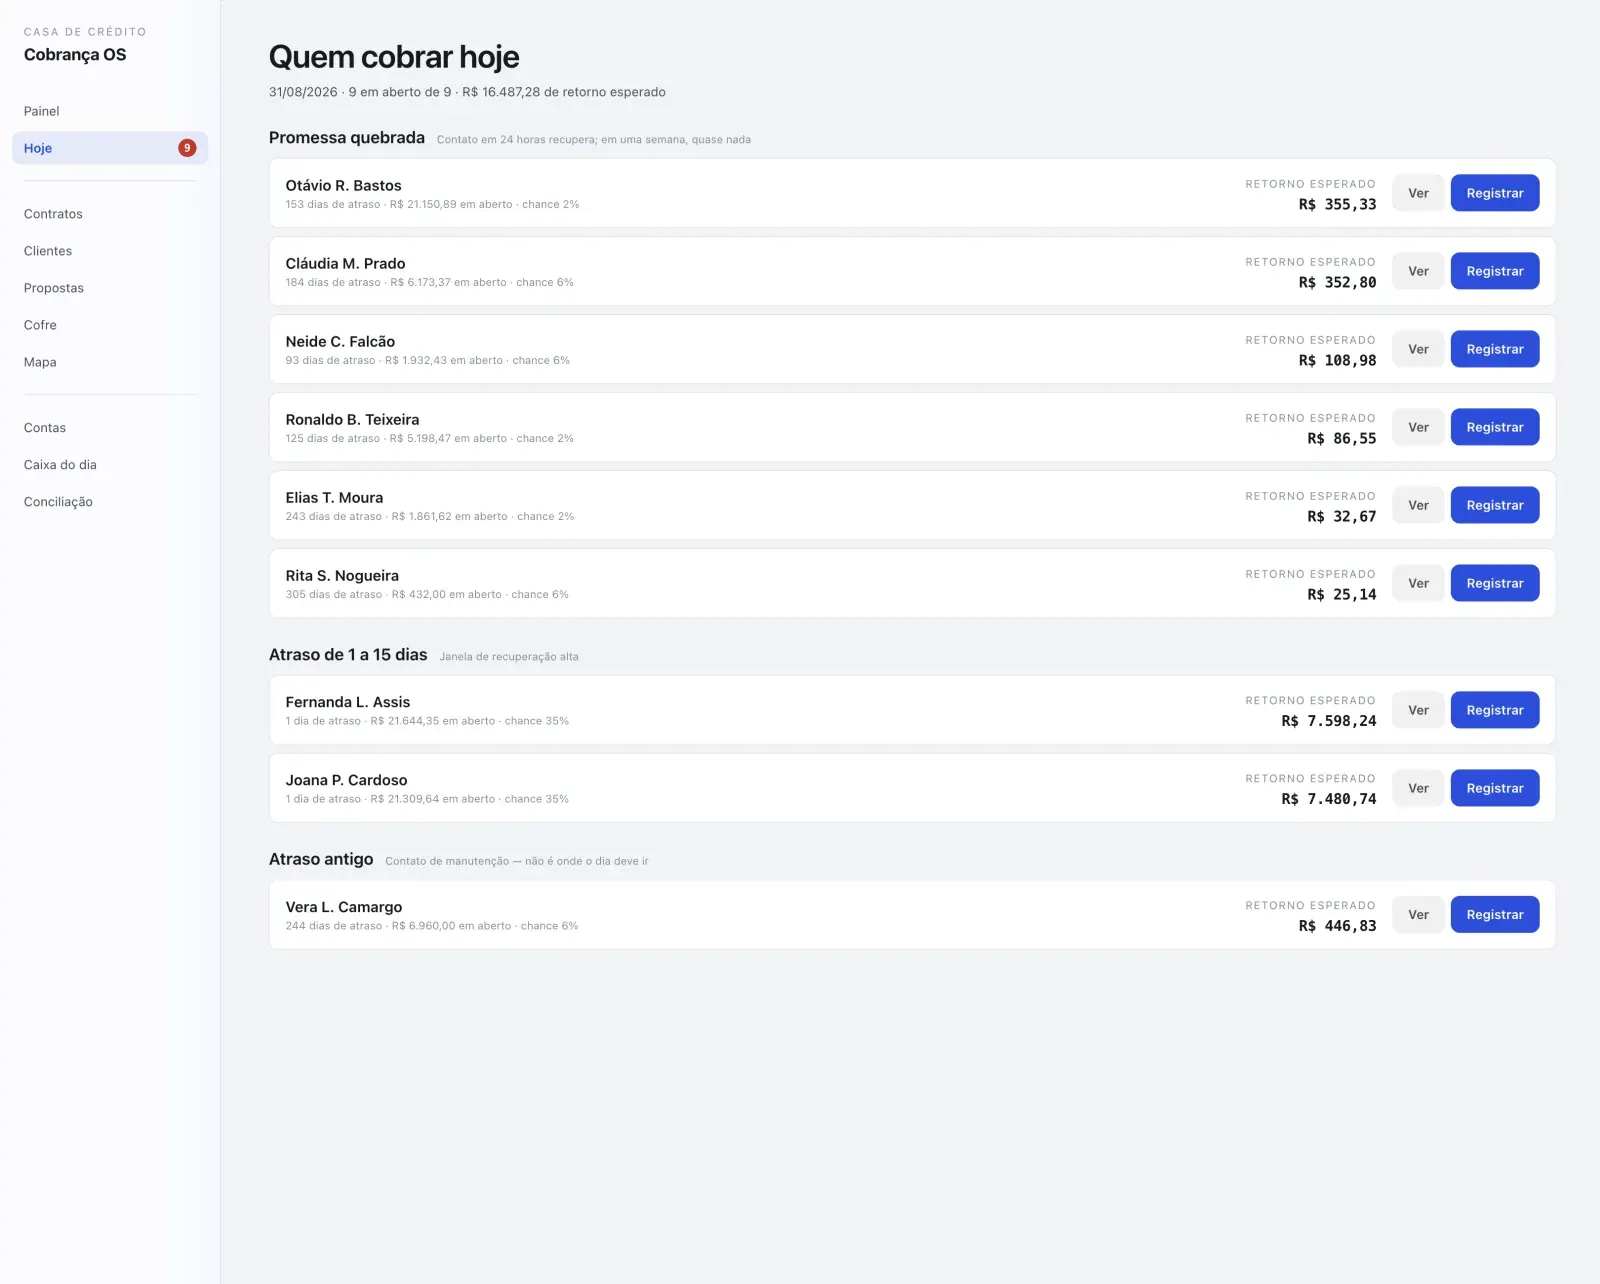Click the R$ 7.598,24 expected return value
The height and width of the screenshot is (1284, 1600).
pyautogui.click(x=1329, y=721)
